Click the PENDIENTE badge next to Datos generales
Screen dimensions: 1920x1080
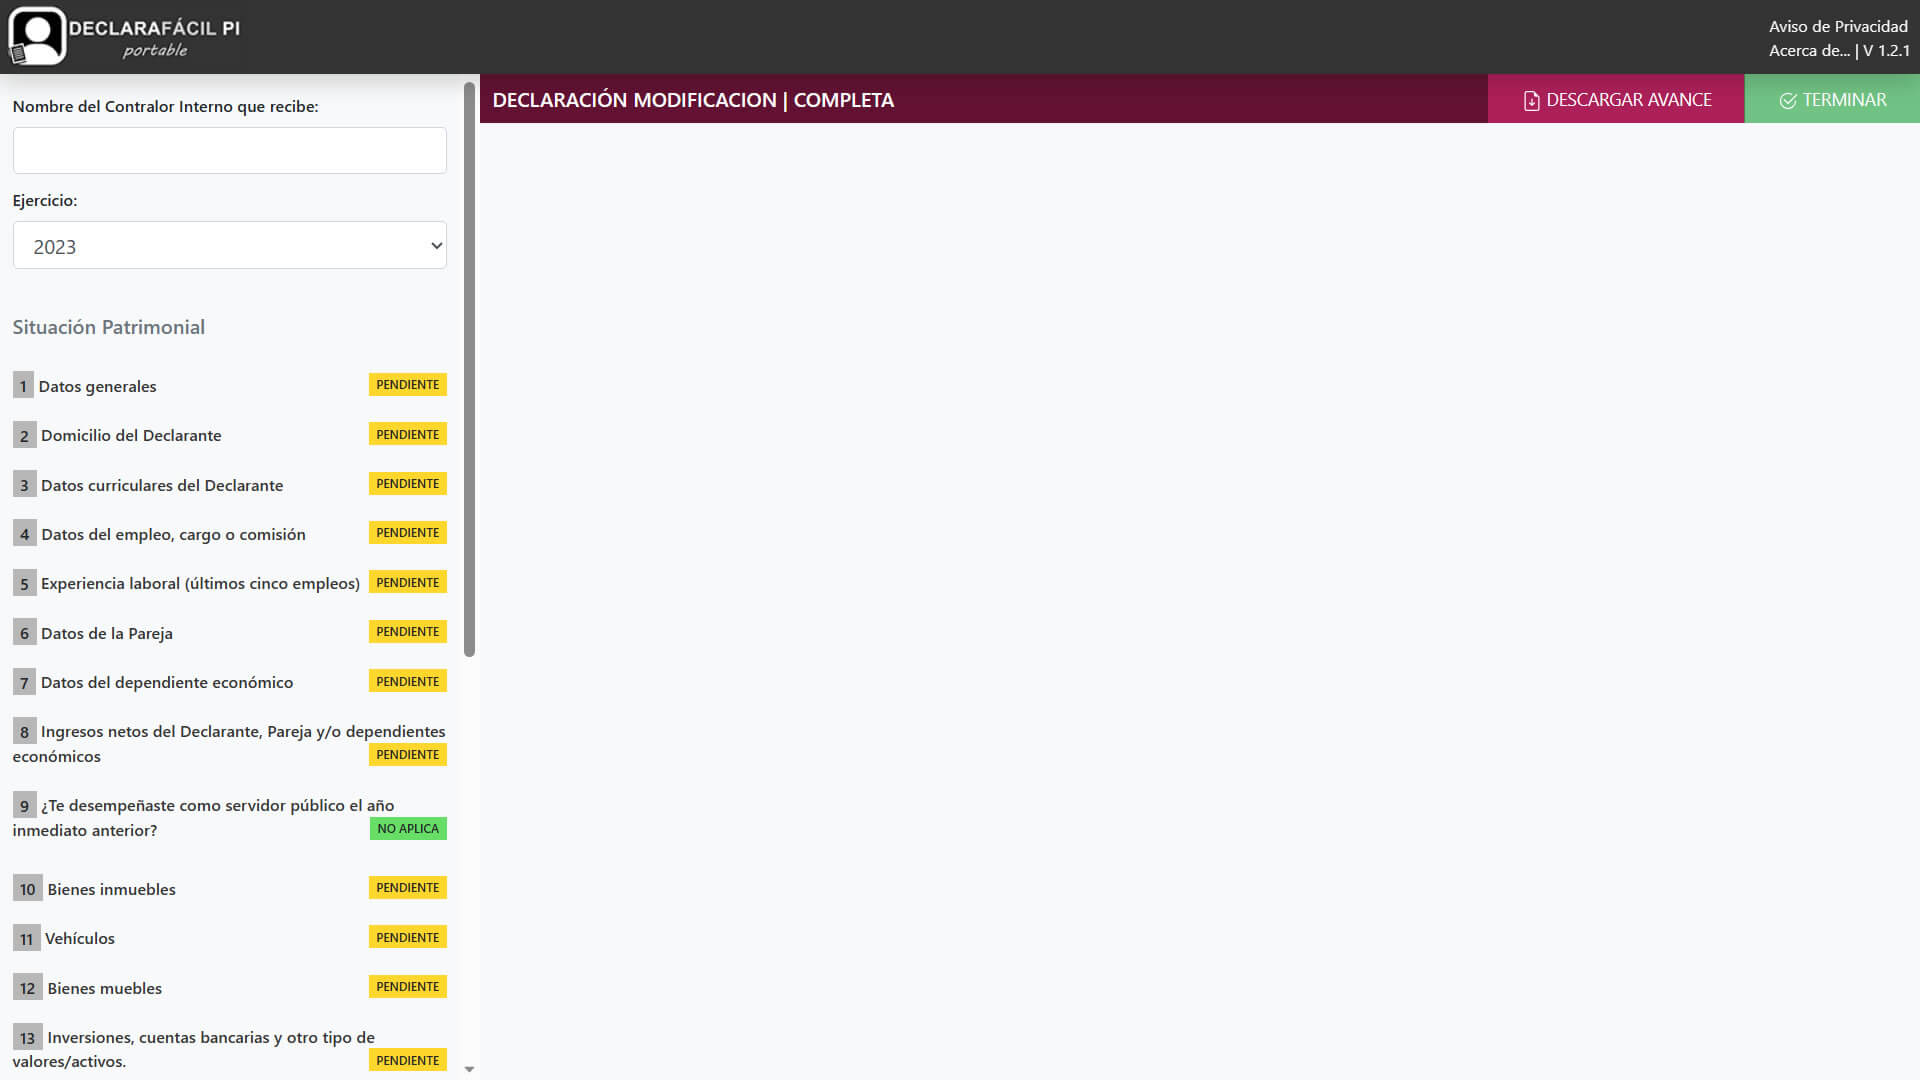pos(408,385)
